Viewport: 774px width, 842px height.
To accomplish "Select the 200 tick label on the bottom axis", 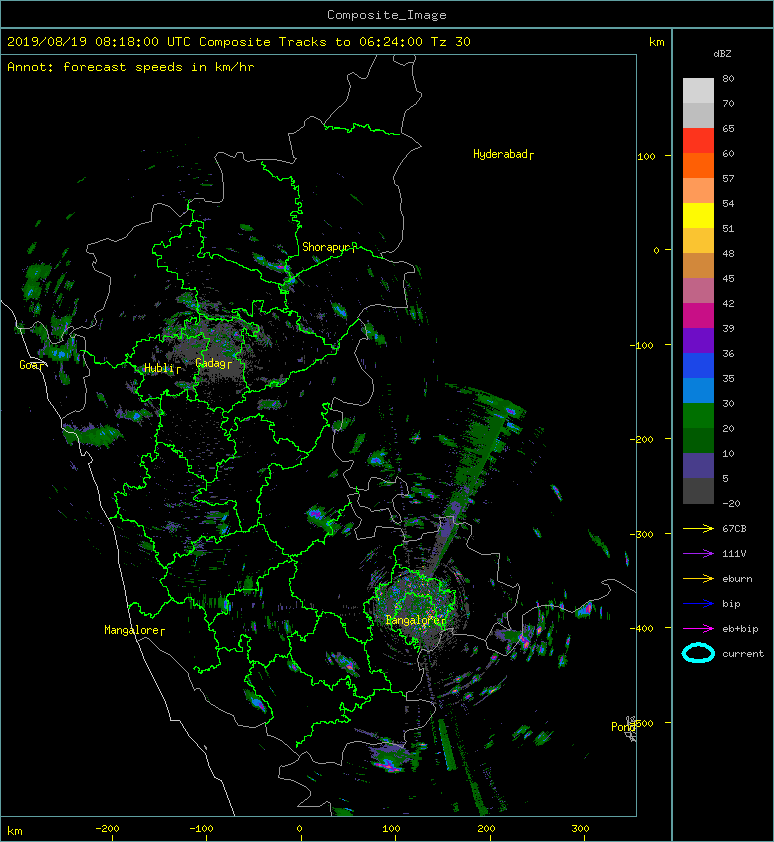I will pyautogui.click(x=486, y=829).
